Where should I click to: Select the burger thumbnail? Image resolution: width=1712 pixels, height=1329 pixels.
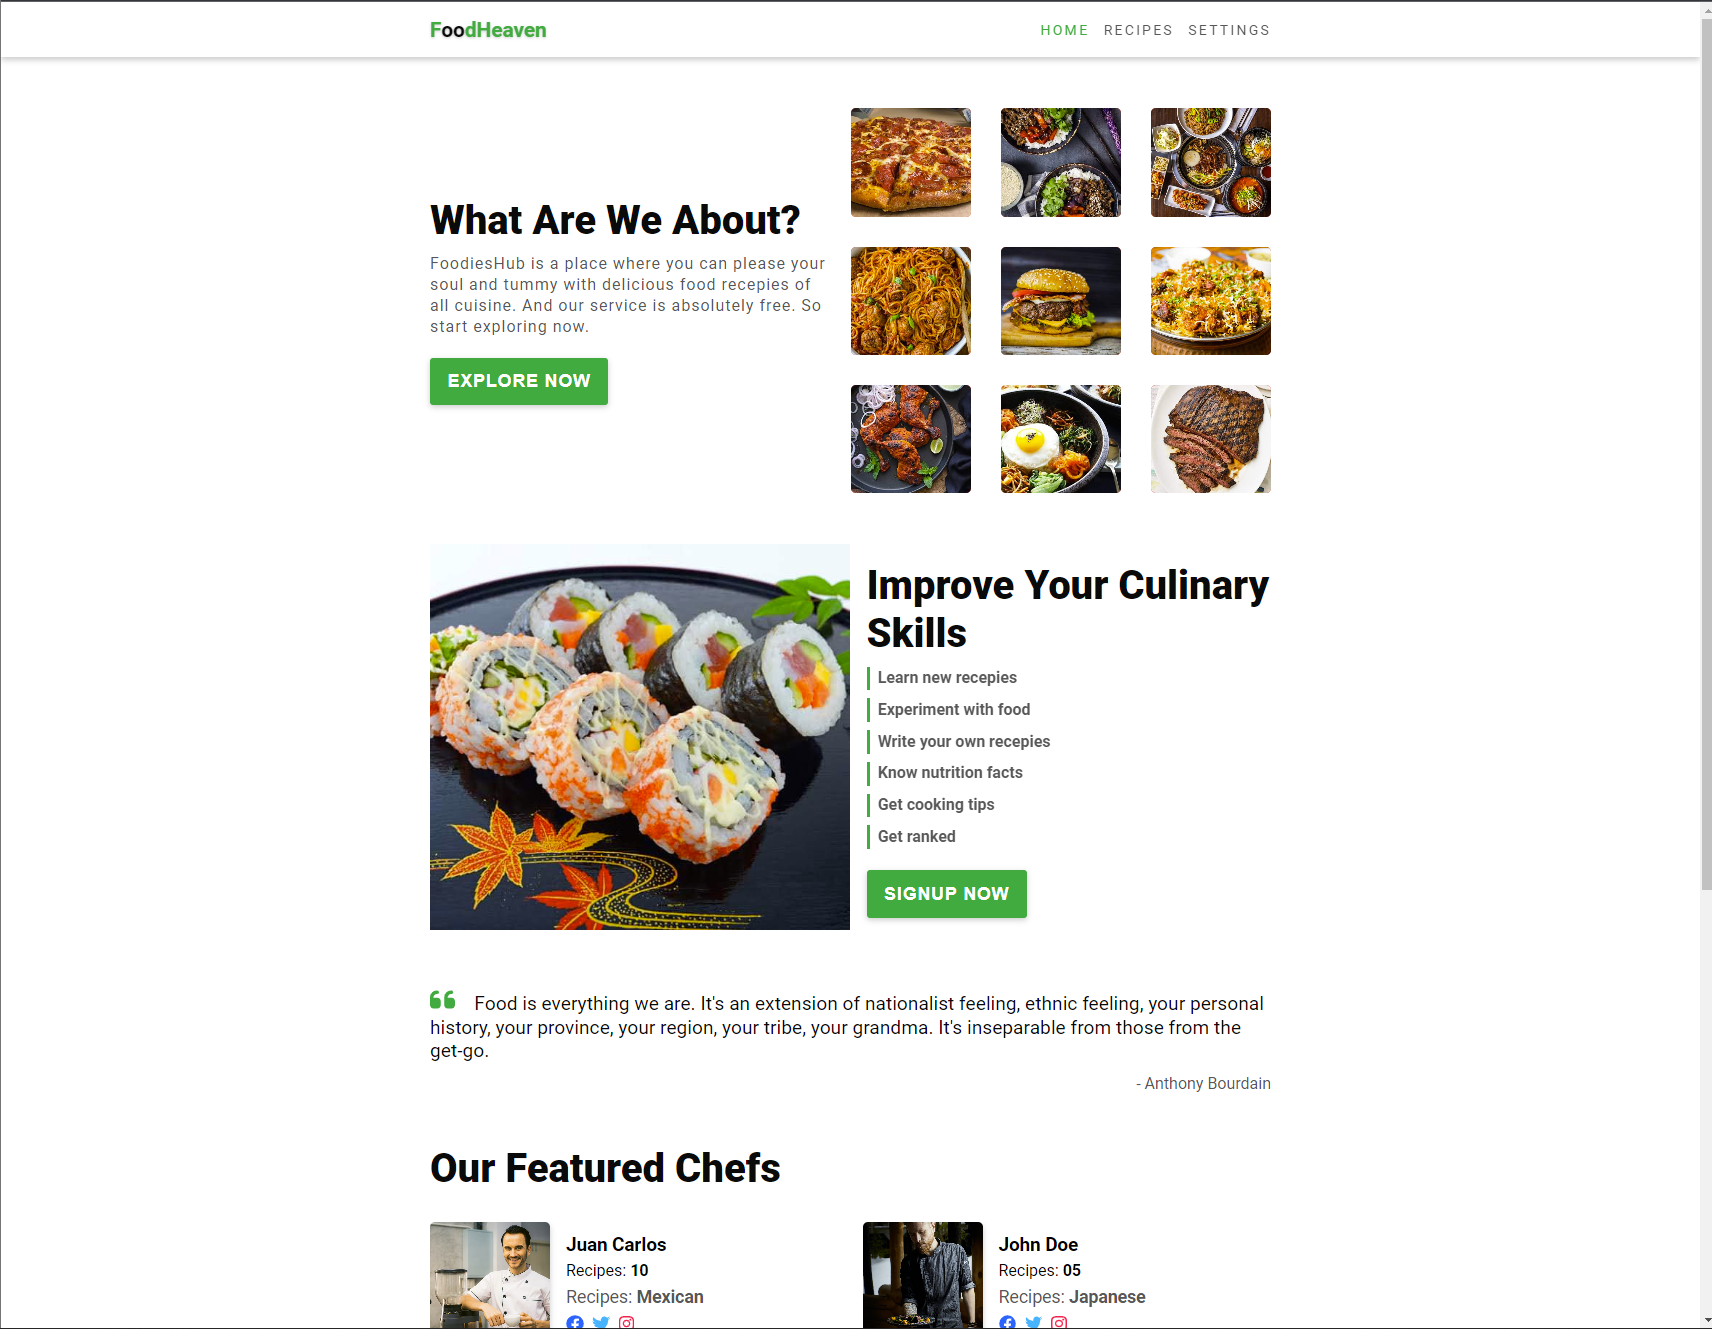[1061, 301]
